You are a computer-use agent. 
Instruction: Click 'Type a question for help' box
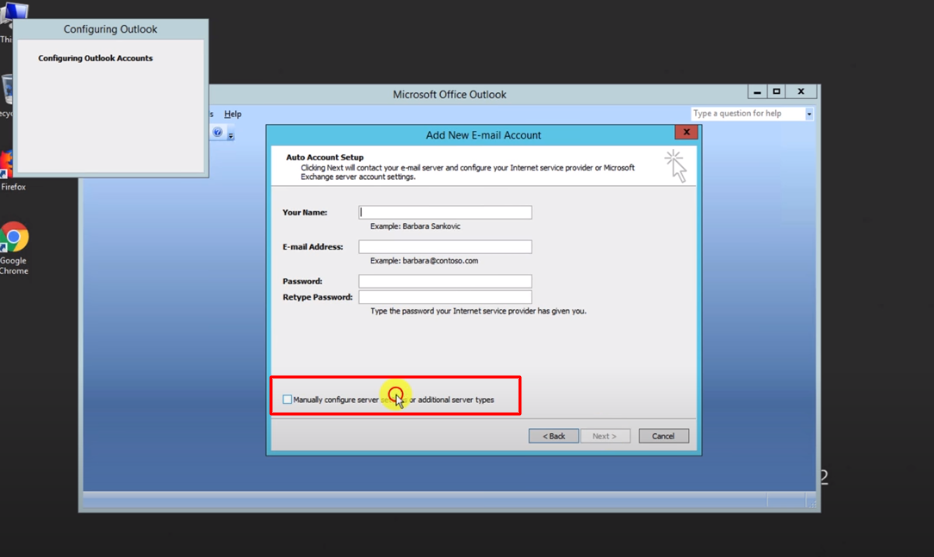748,113
